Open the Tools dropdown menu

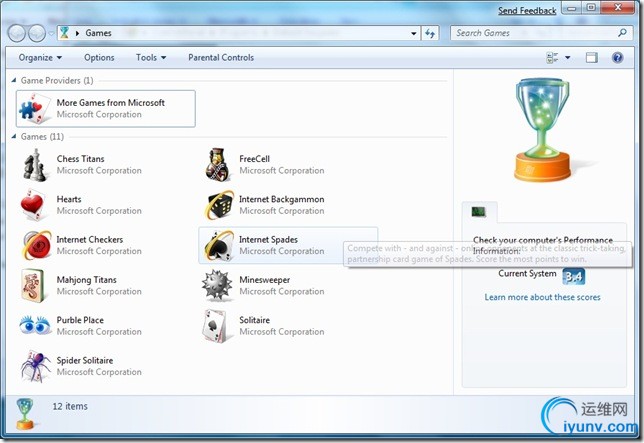click(151, 57)
